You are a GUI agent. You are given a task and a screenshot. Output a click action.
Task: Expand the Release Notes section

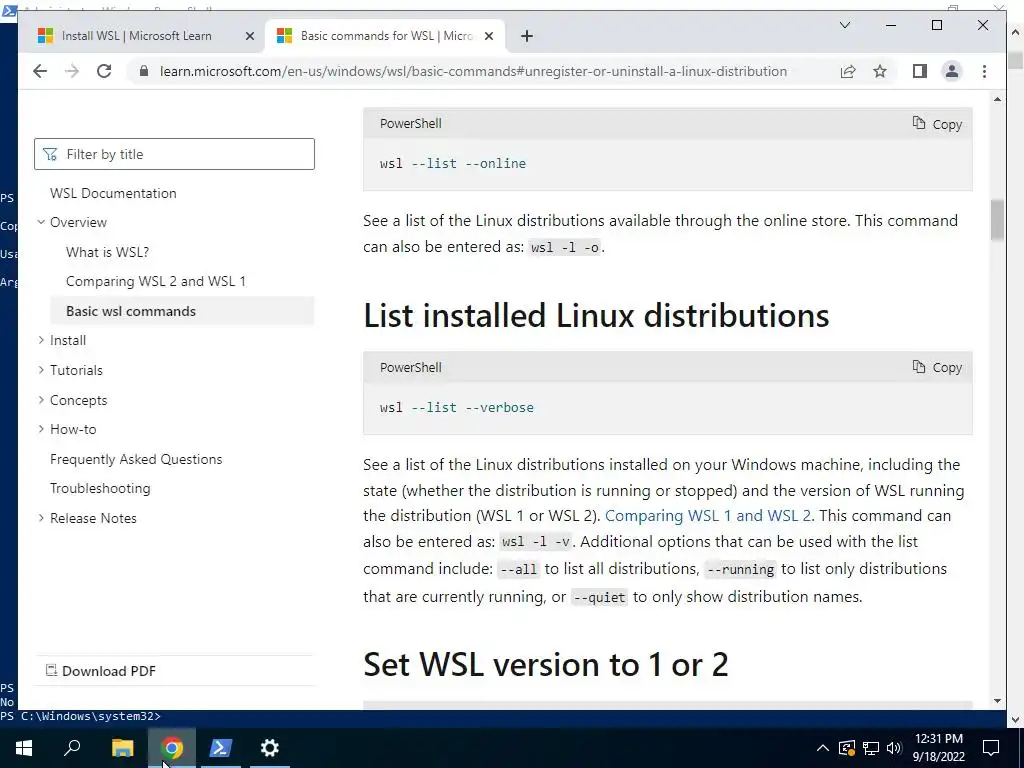click(x=41, y=518)
